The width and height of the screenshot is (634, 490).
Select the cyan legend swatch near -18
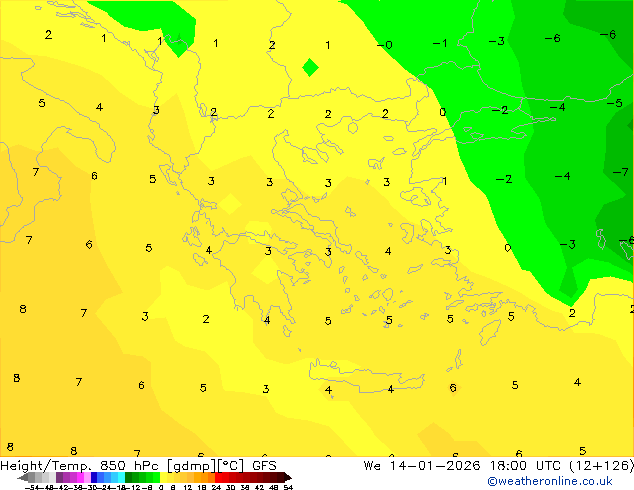pyautogui.click(x=121, y=477)
